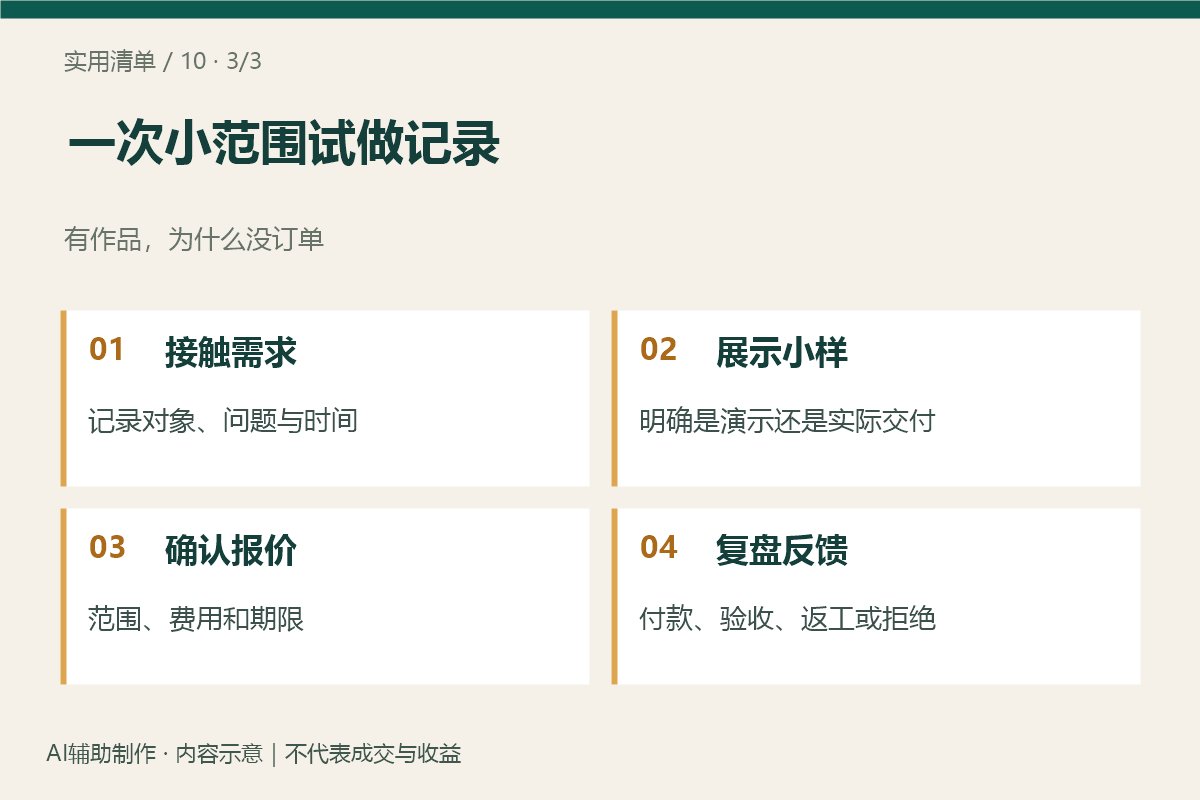Select the heading 展示小样
Screen dimensions: 1200x800
tap(782, 353)
